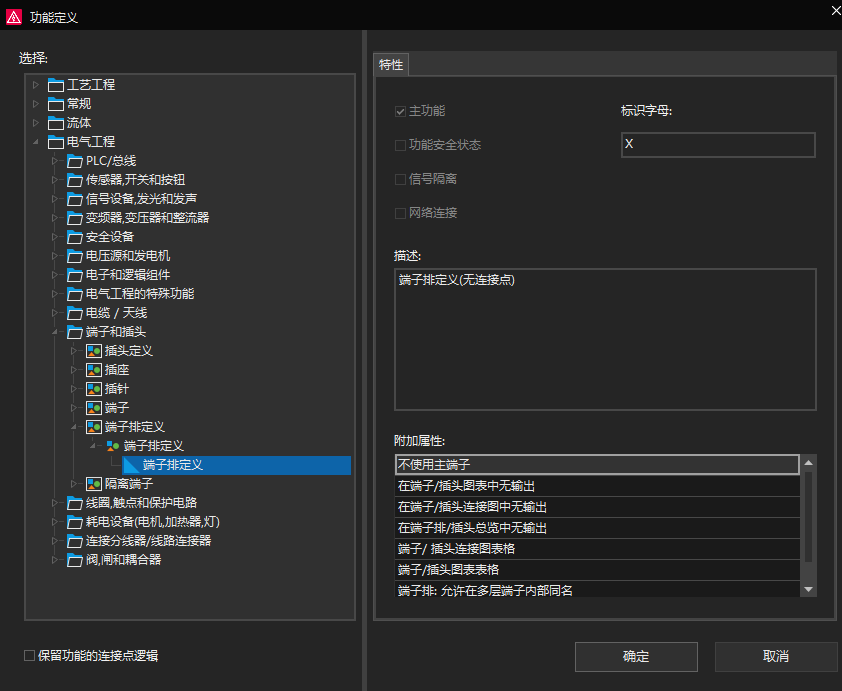Image resolution: width=842 pixels, height=691 pixels.
Task: Expand the 工艺工程 tree node
Action: point(36,85)
